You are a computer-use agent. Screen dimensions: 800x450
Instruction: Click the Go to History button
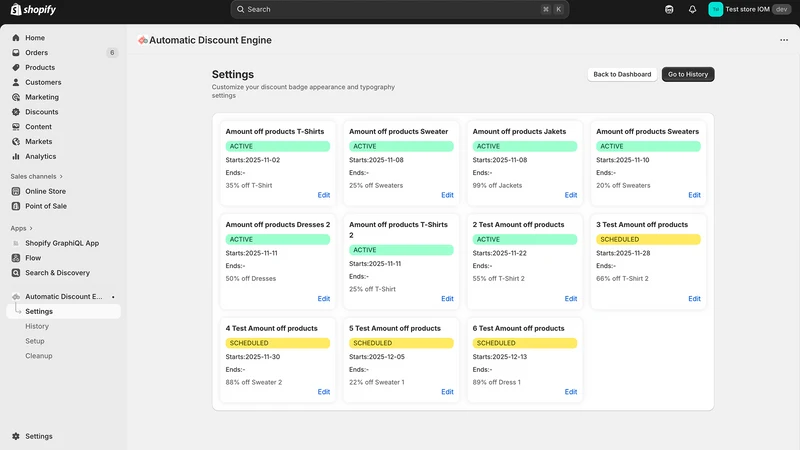[688, 74]
